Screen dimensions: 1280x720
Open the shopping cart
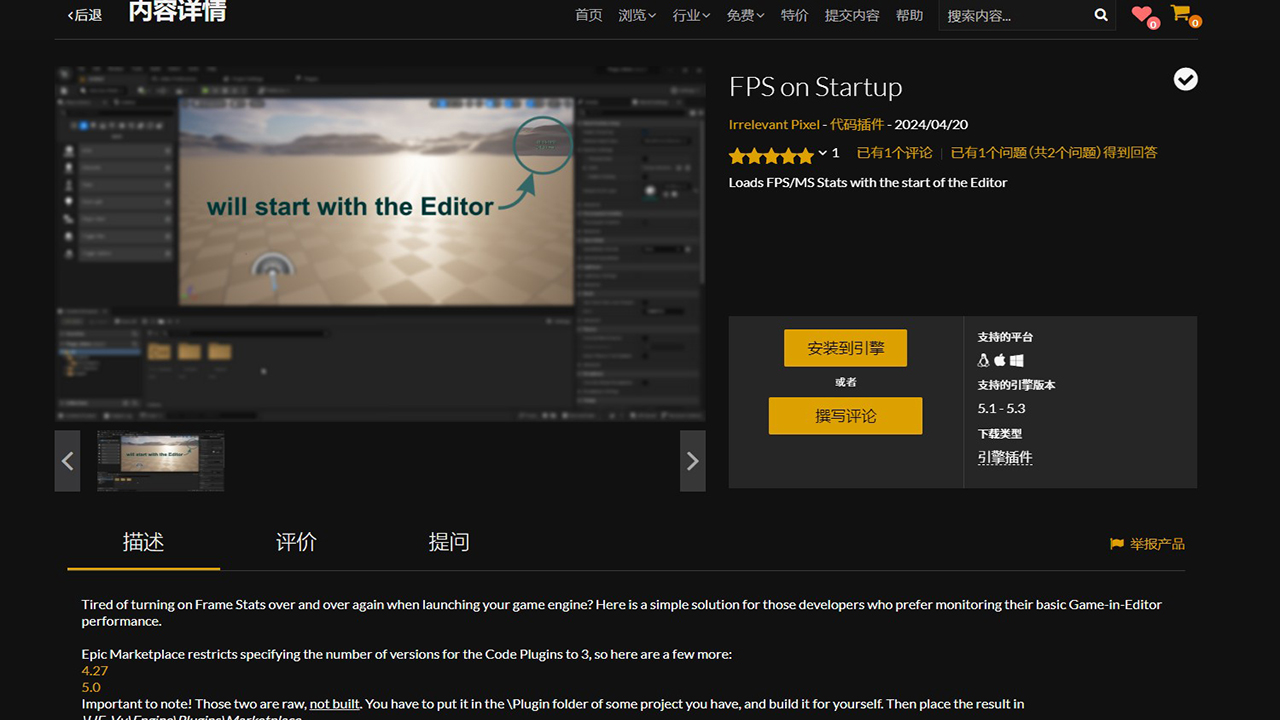click(x=1180, y=14)
